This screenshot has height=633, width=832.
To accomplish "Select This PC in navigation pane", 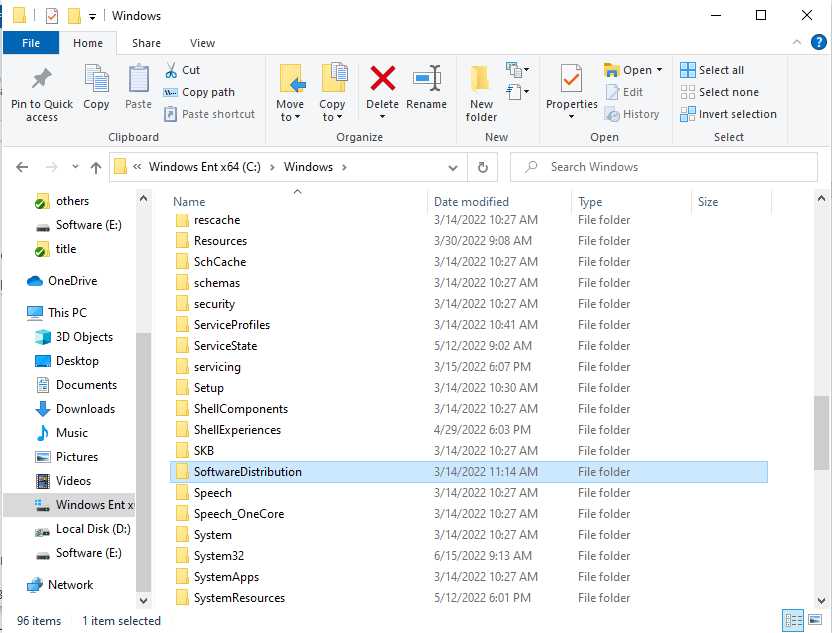I will (x=57, y=313).
